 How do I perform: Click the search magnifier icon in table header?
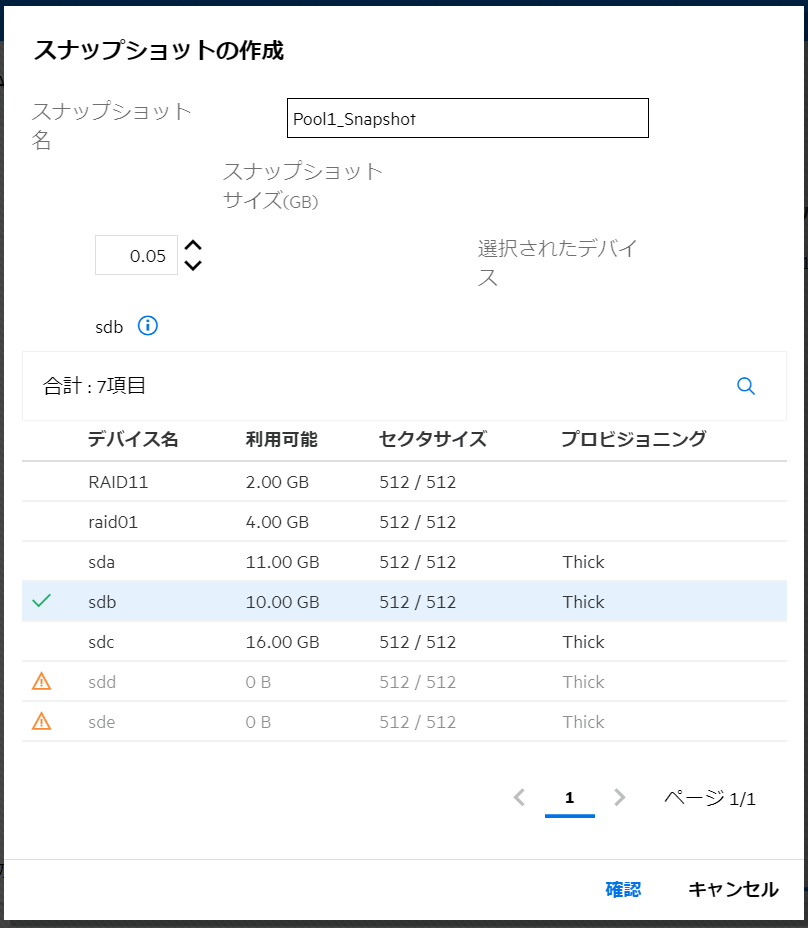click(x=745, y=386)
